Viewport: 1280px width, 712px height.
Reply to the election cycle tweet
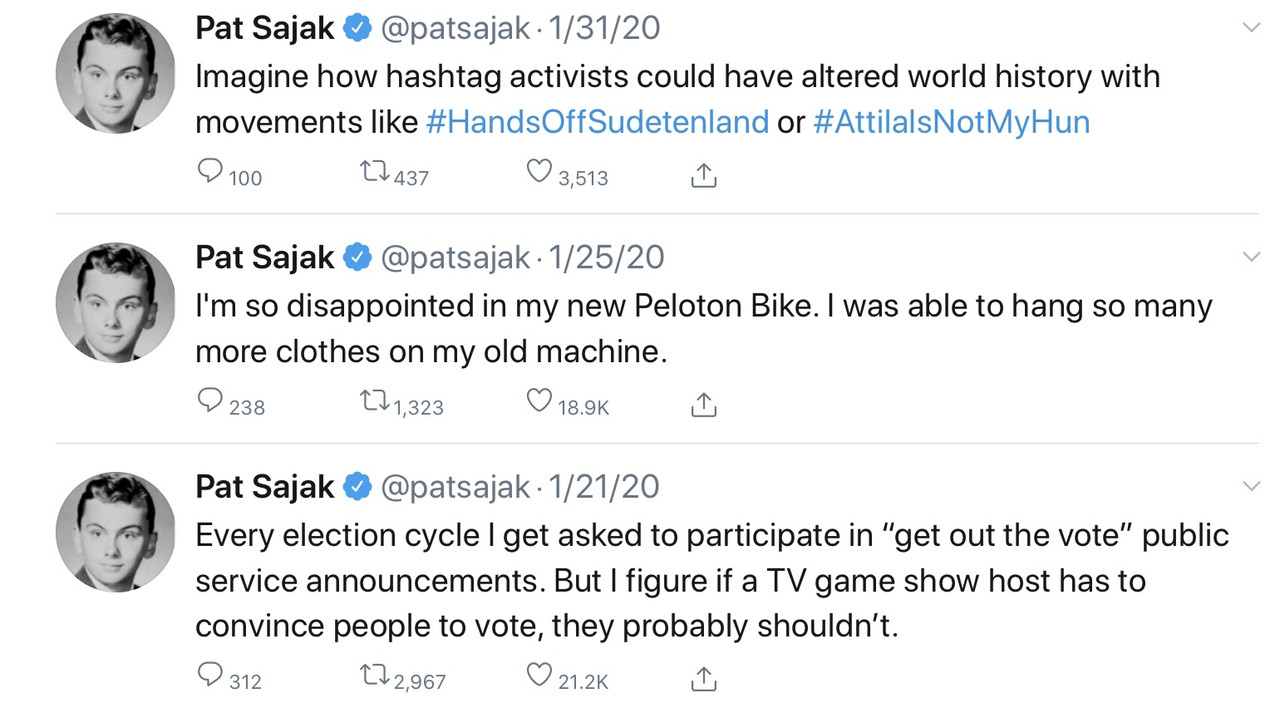[210, 677]
